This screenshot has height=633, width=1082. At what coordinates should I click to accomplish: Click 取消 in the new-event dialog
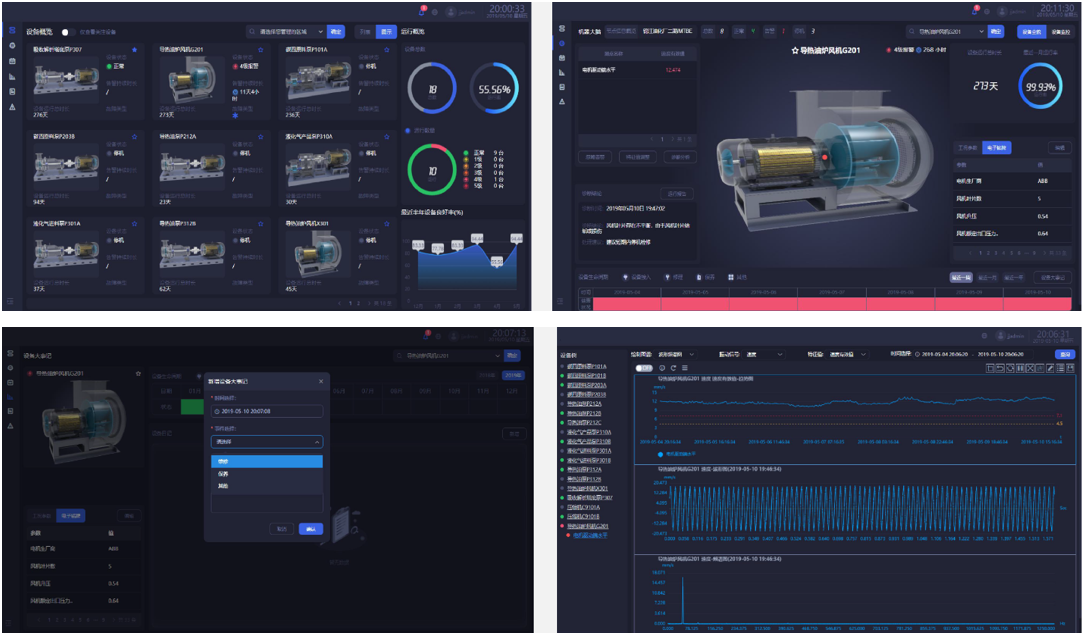click(282, 529)
